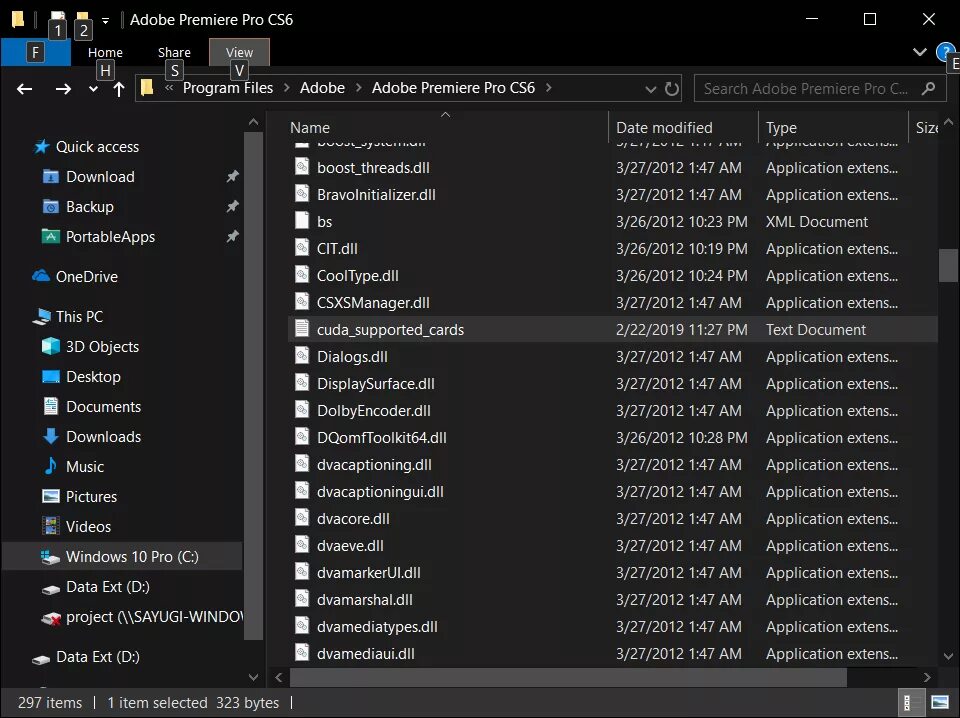Viewport: 960px width, 718px height.
Task: Select dvaeve.dll file name
Action: [350, 545]
